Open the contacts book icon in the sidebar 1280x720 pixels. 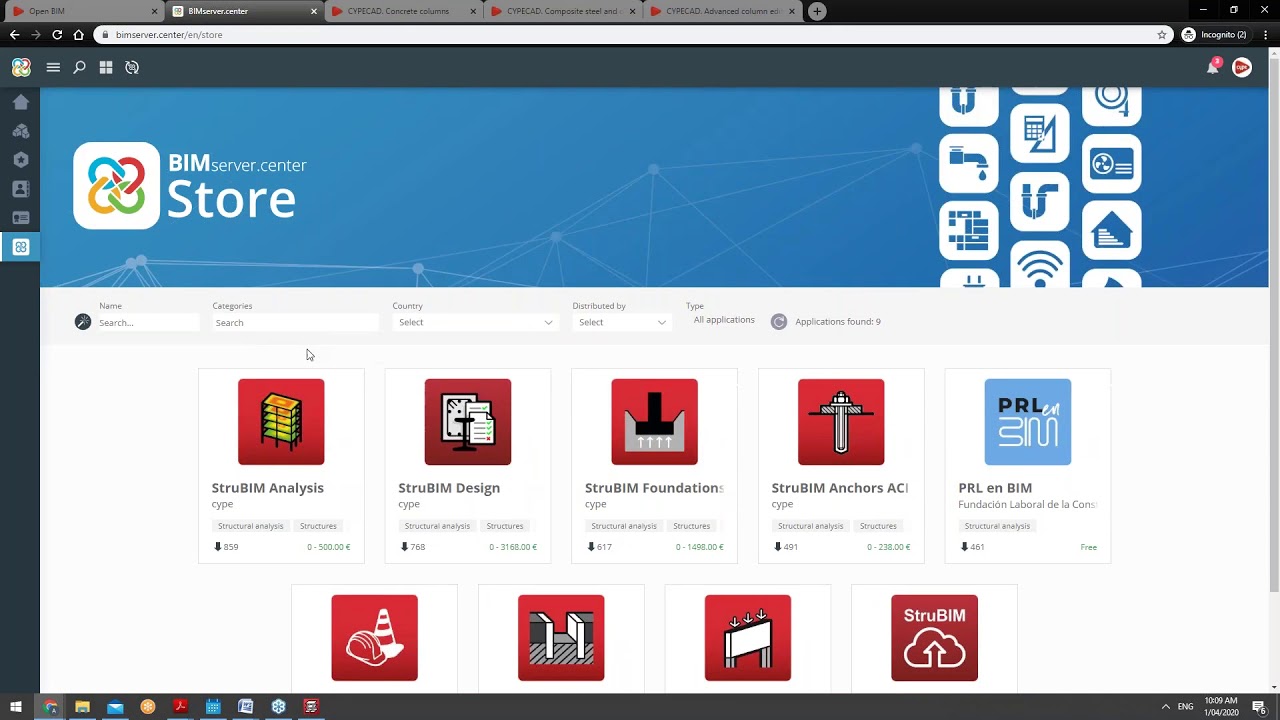point(20,189)
